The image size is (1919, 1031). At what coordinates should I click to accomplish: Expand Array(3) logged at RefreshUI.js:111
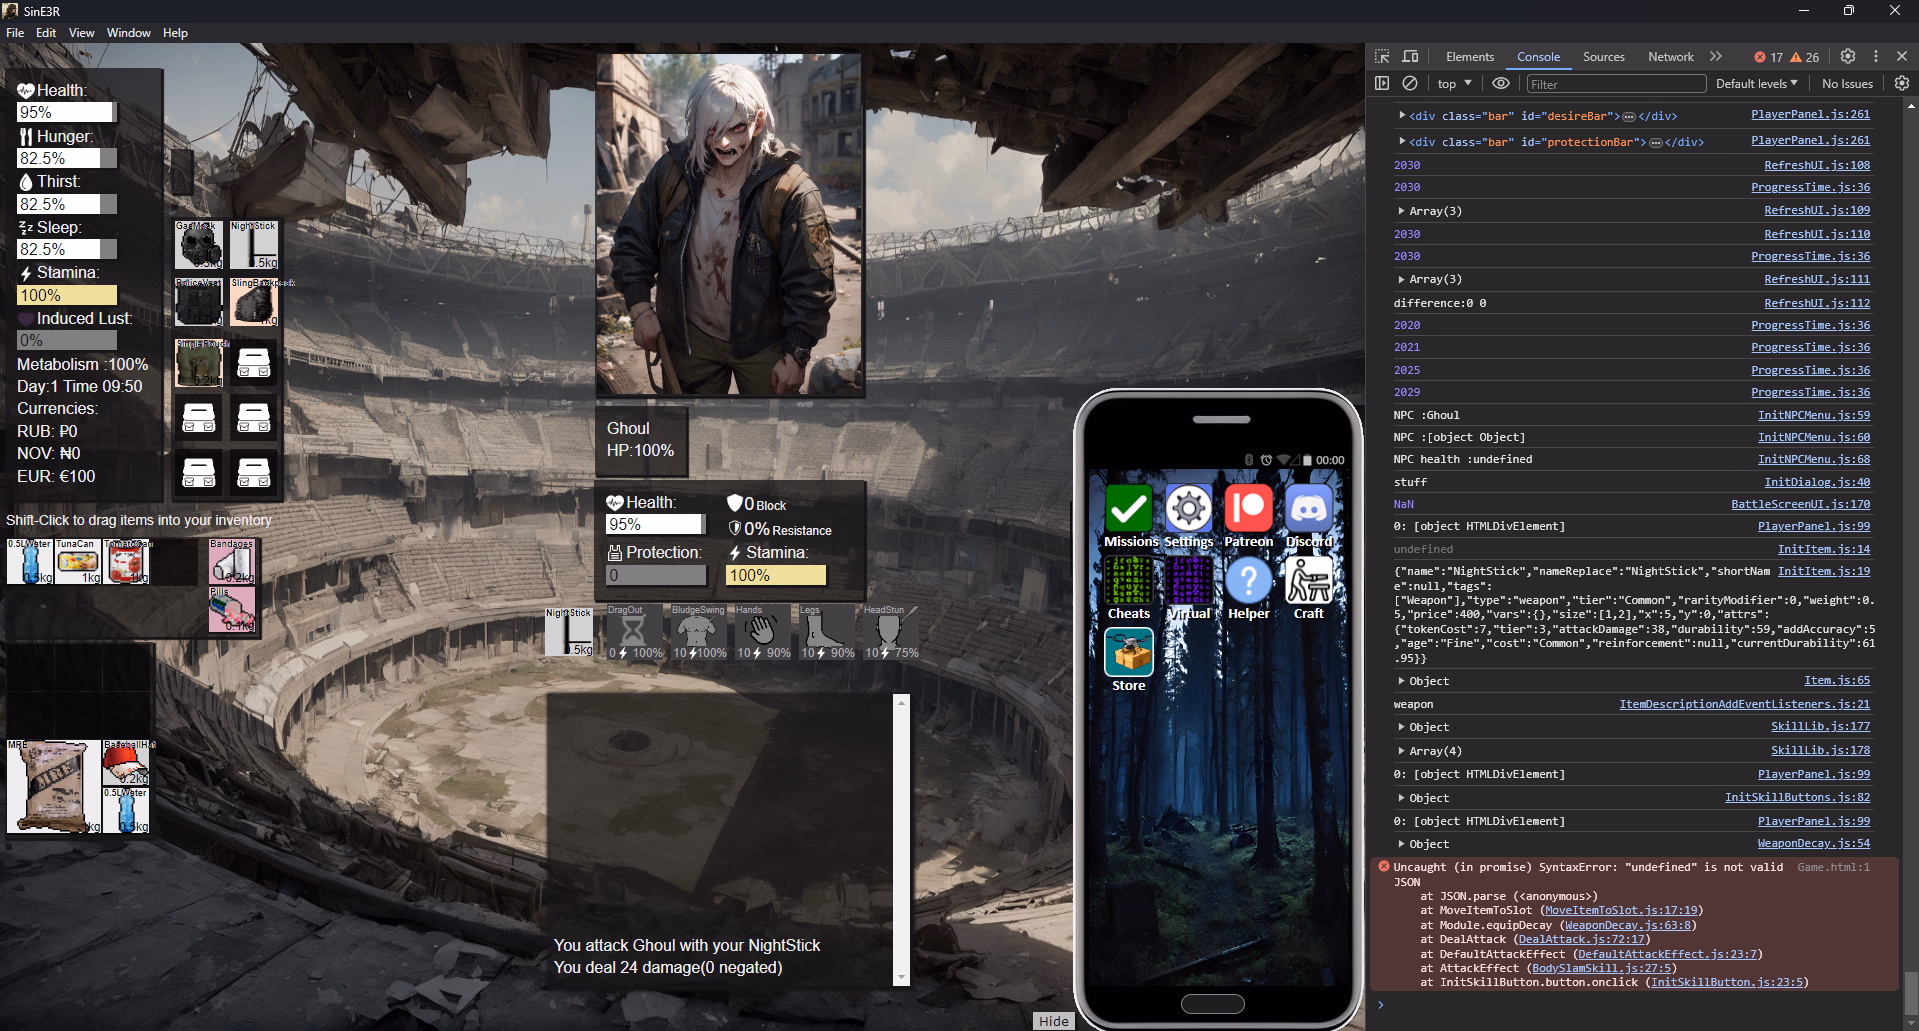tap(1402, 279)
